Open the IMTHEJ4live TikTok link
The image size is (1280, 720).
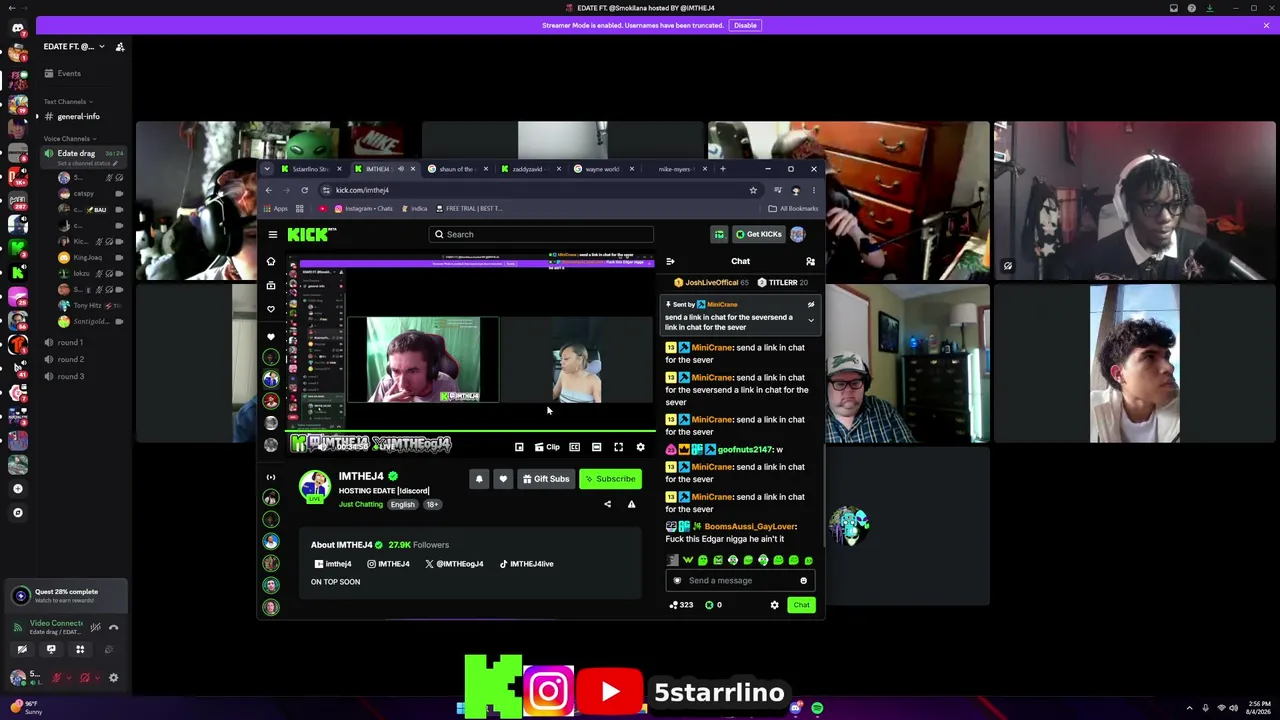coord(526,564)
